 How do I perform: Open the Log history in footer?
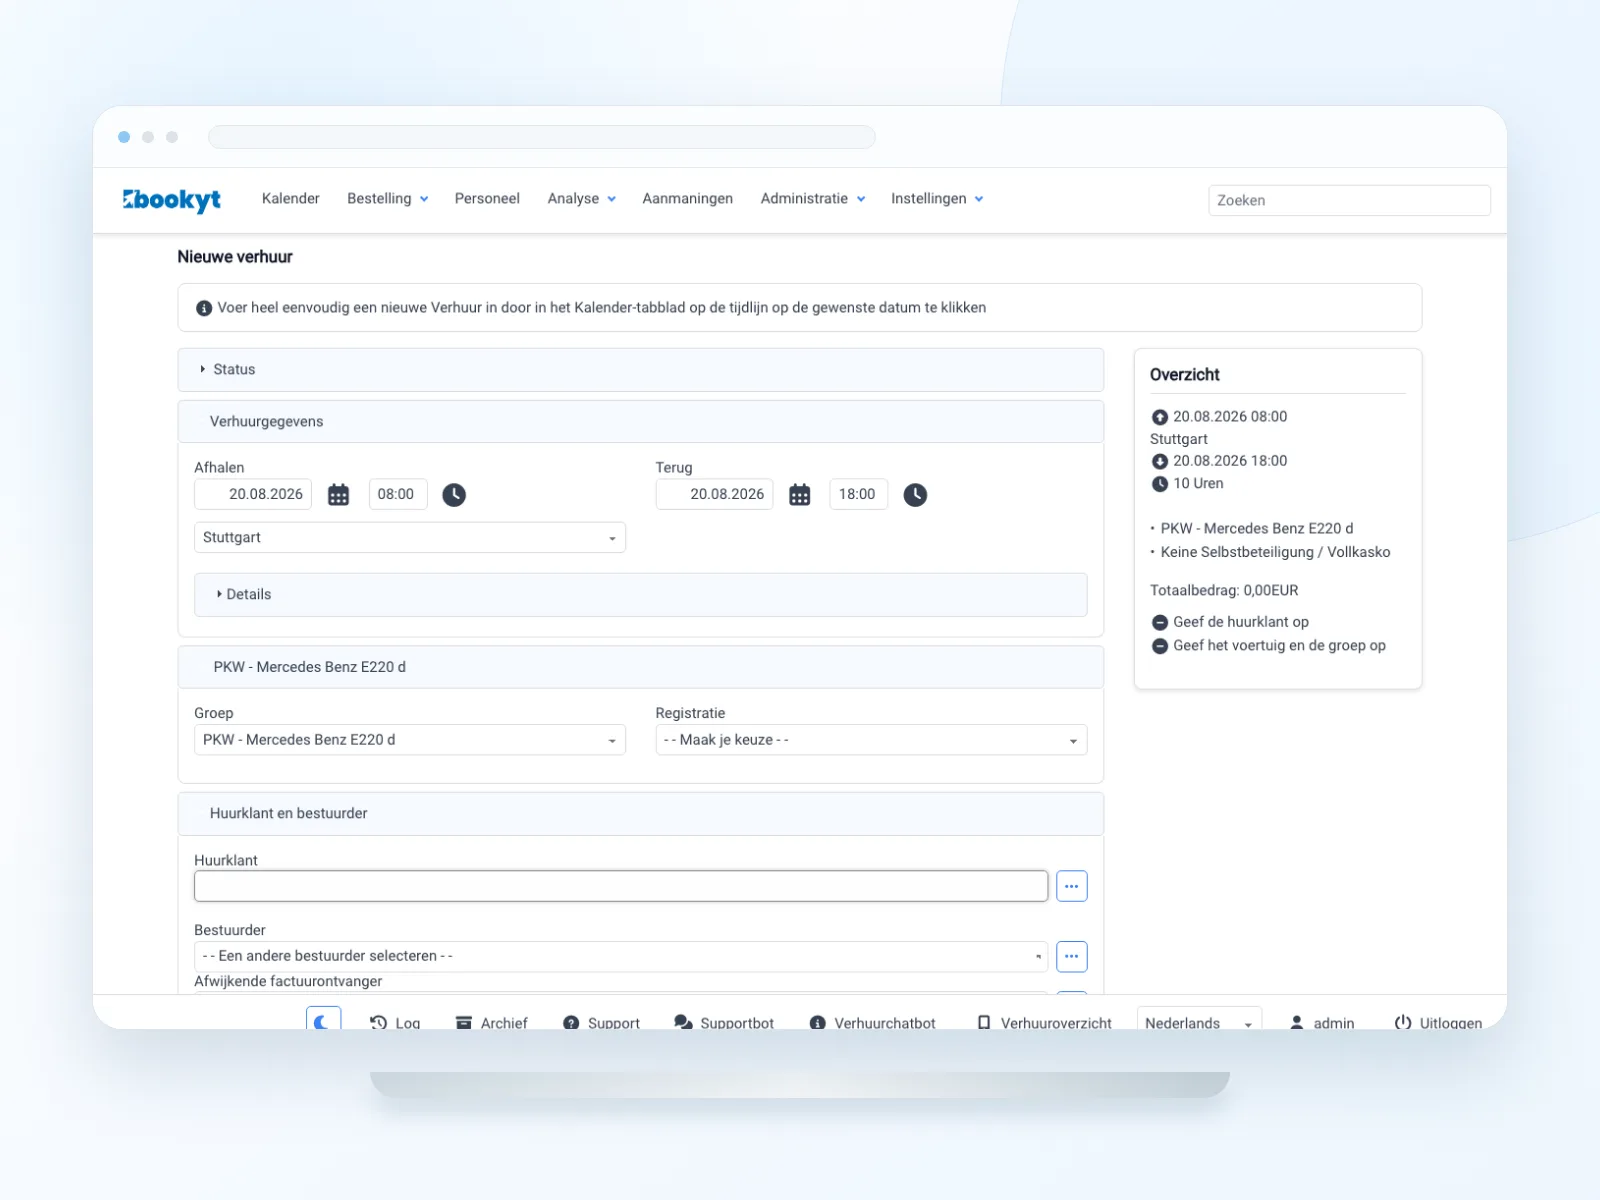click(395, 1023)
